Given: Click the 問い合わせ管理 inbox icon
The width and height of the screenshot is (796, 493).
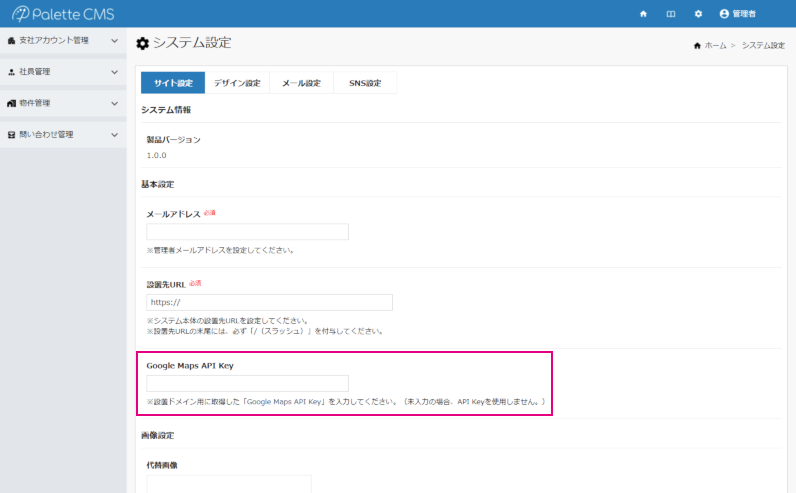Looking at the screenshot, I should click(11, 135).
